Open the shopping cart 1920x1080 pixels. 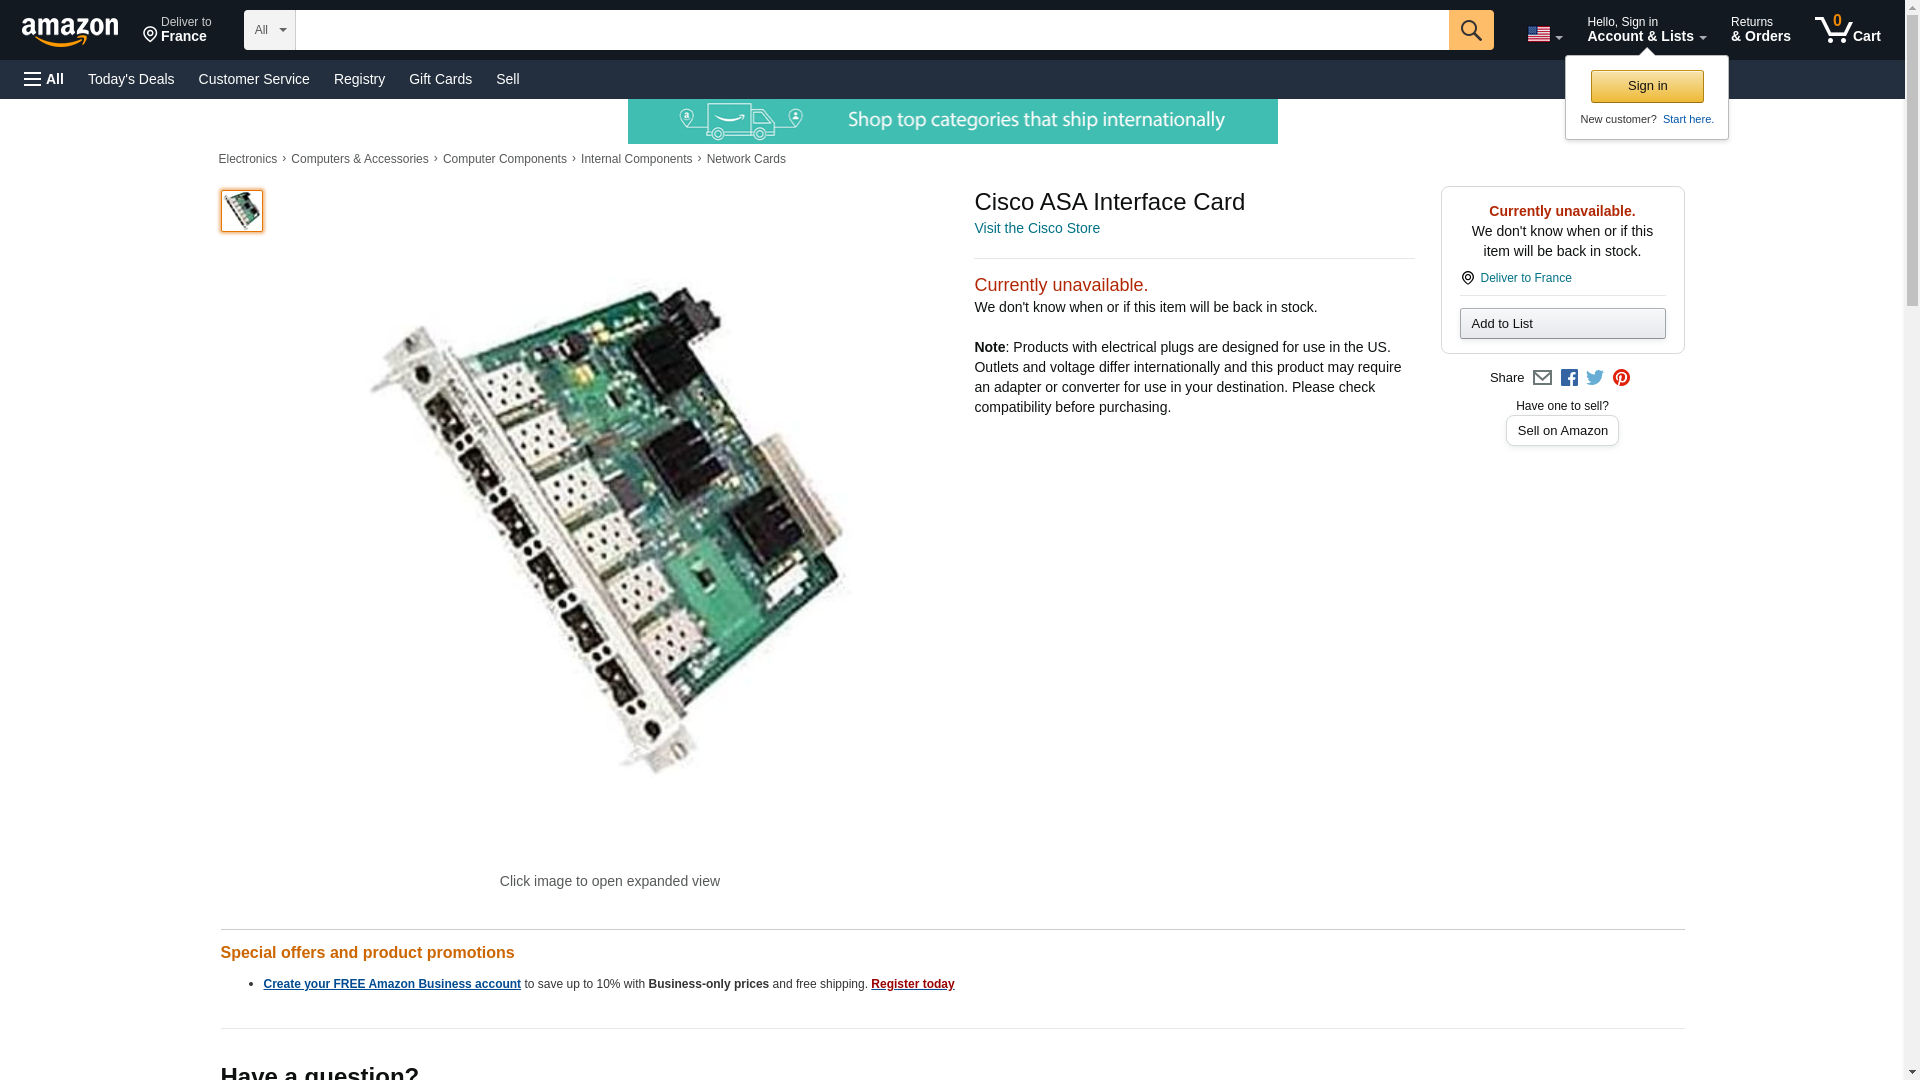click(x=1847, y=30)
